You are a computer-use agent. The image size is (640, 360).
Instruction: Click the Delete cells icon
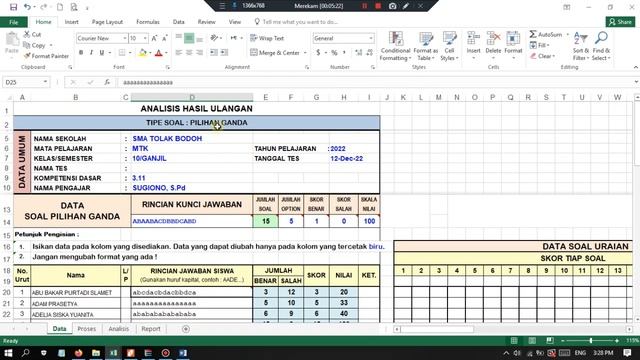tap(493, 40)
